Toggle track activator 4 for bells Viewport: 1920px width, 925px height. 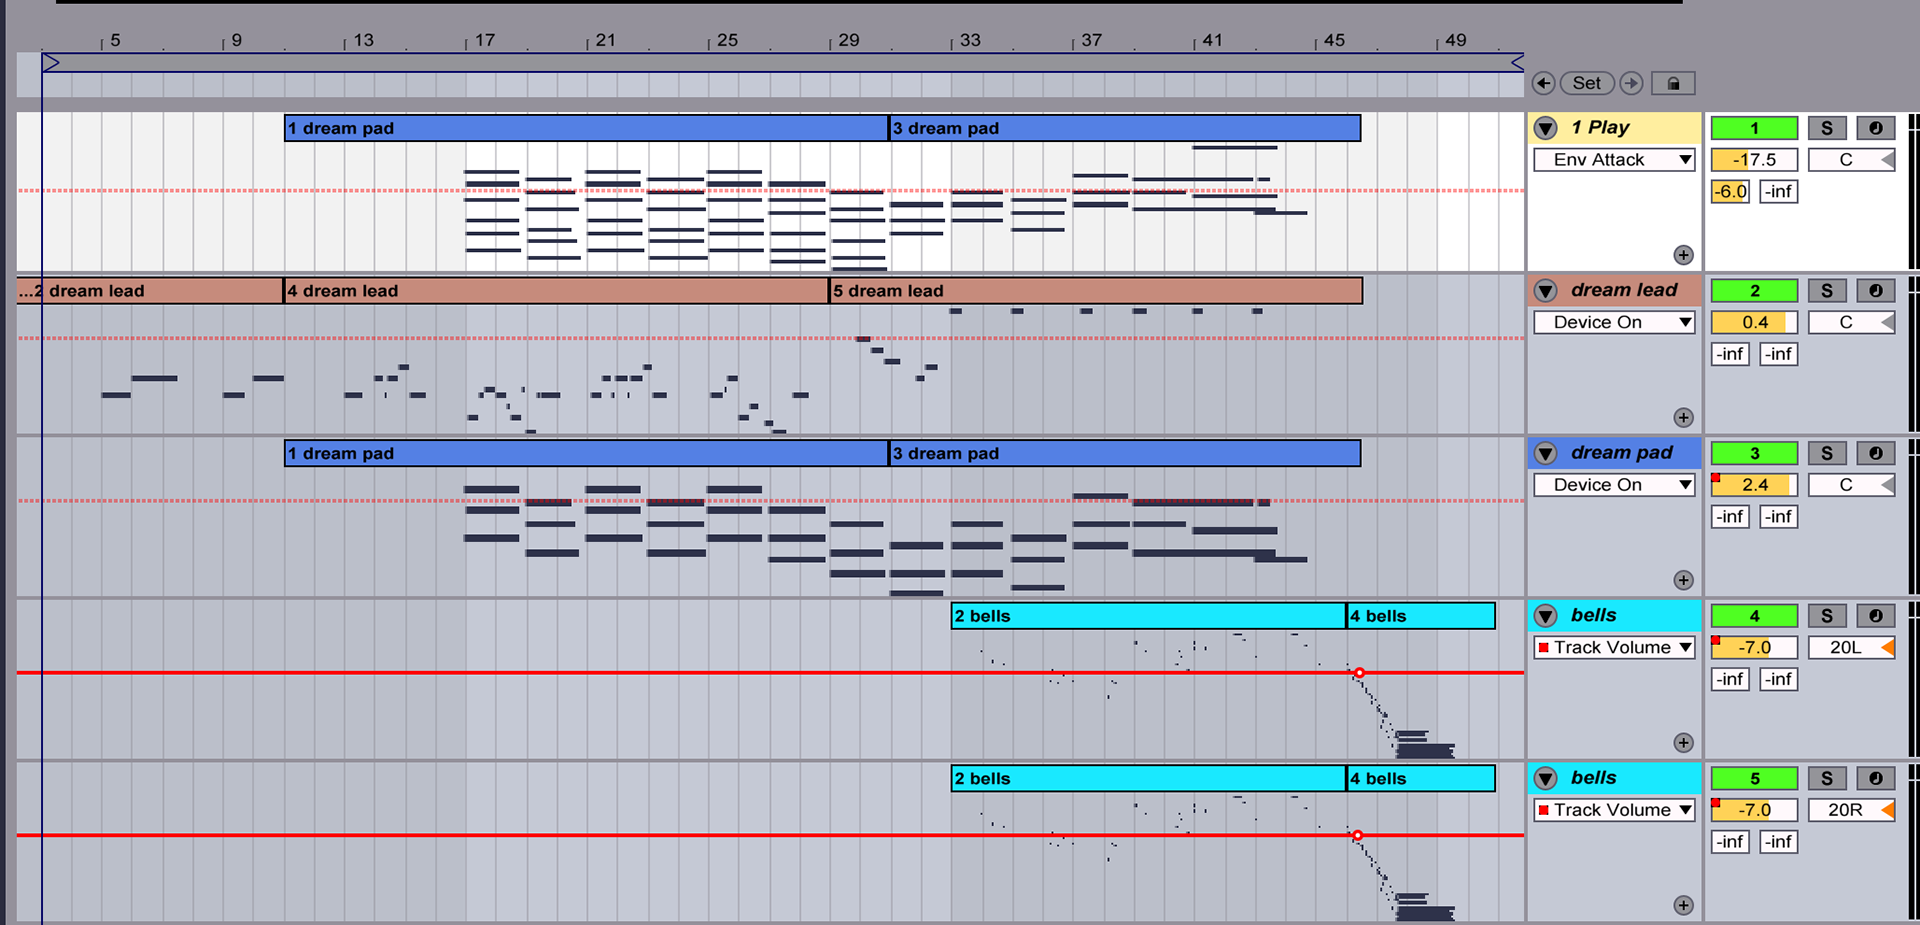tap(1754, 616)
